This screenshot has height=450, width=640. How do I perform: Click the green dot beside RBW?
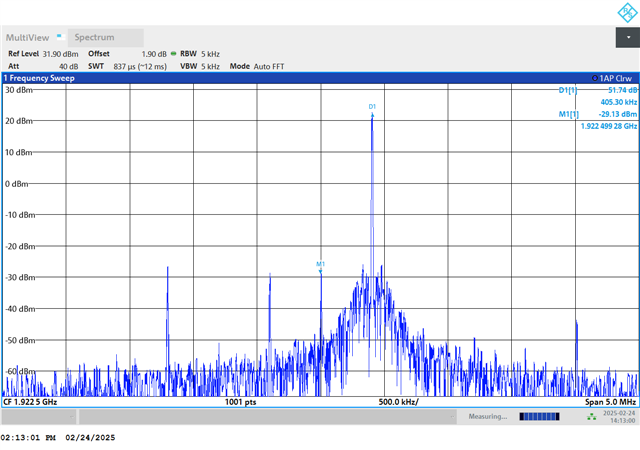[173, 53]
